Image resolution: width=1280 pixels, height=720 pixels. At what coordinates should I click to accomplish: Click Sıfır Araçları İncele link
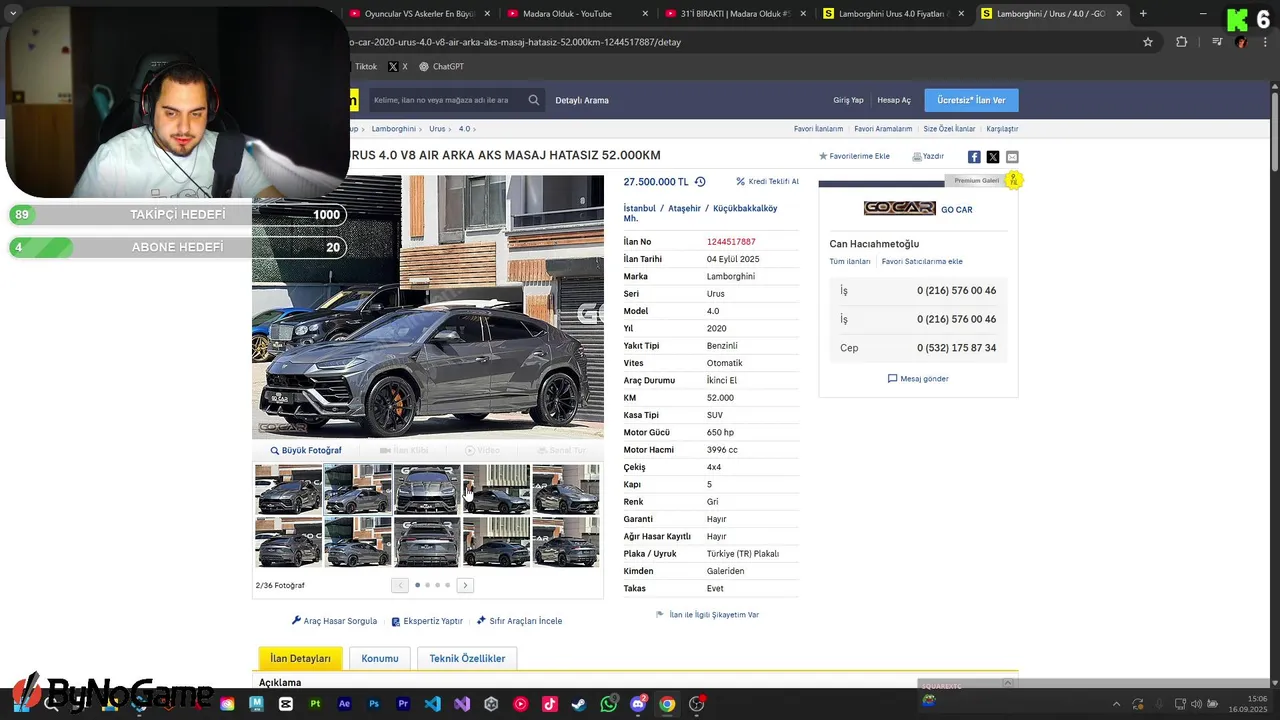(519, 621)
